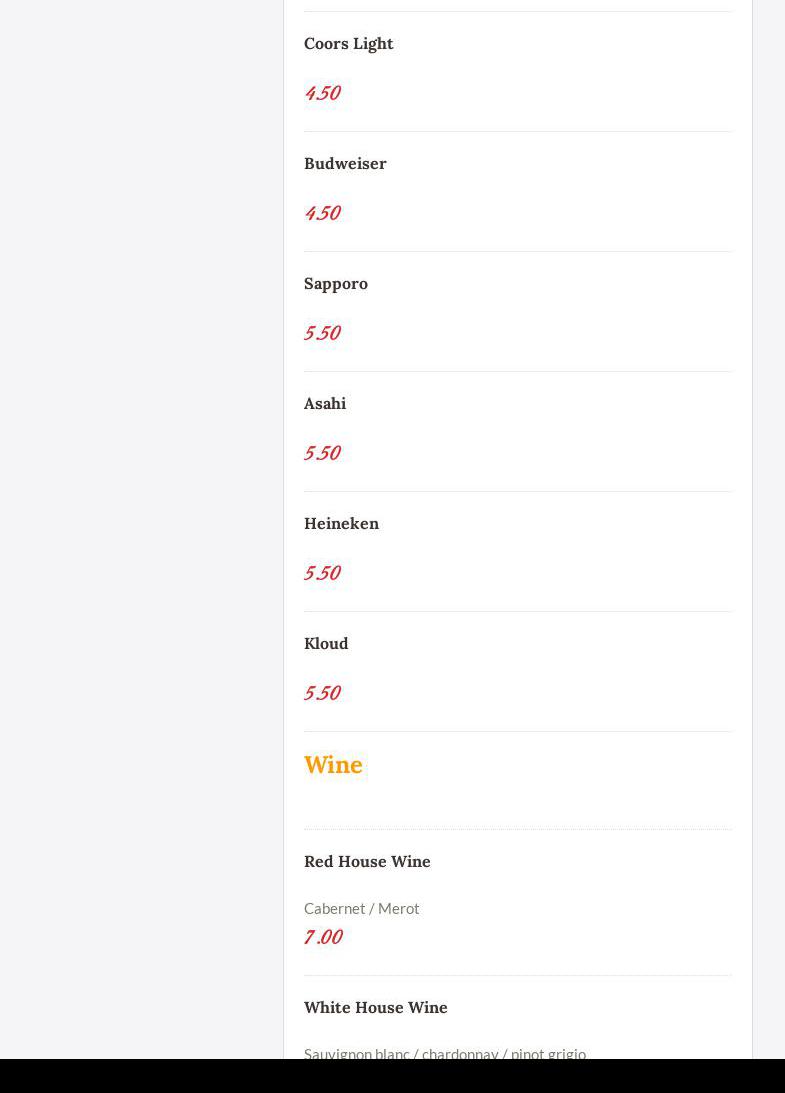Click the 7.00 red wine price
This screenshot has height=1093, width=785.
[323, 937]
